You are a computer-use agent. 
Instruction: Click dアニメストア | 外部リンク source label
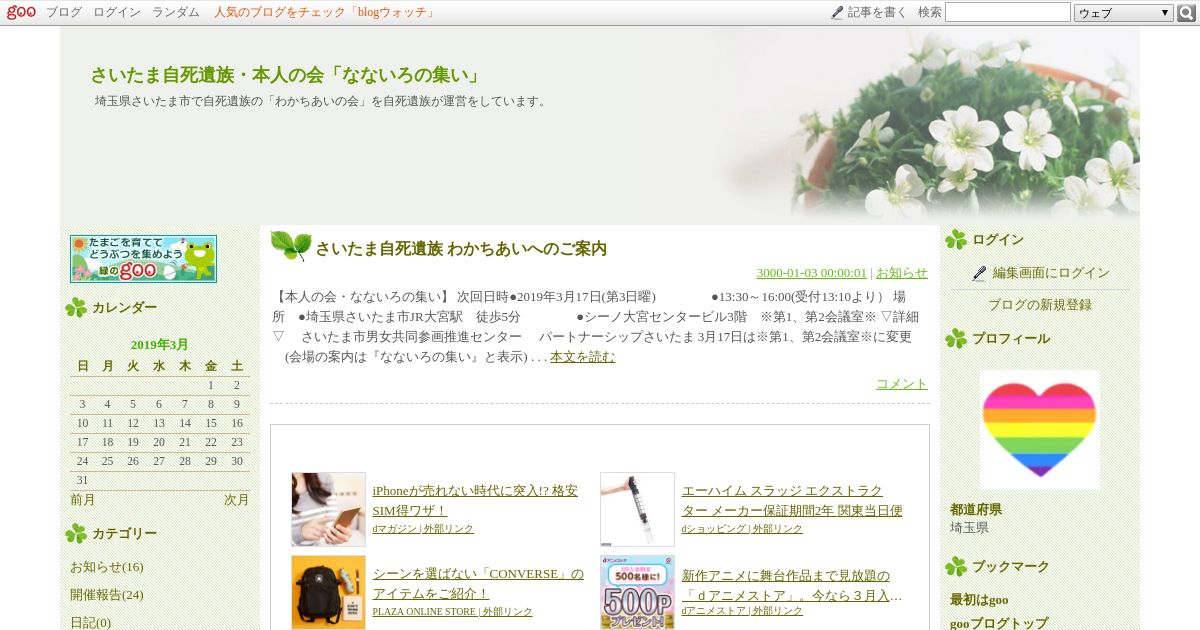pos(742,611)
